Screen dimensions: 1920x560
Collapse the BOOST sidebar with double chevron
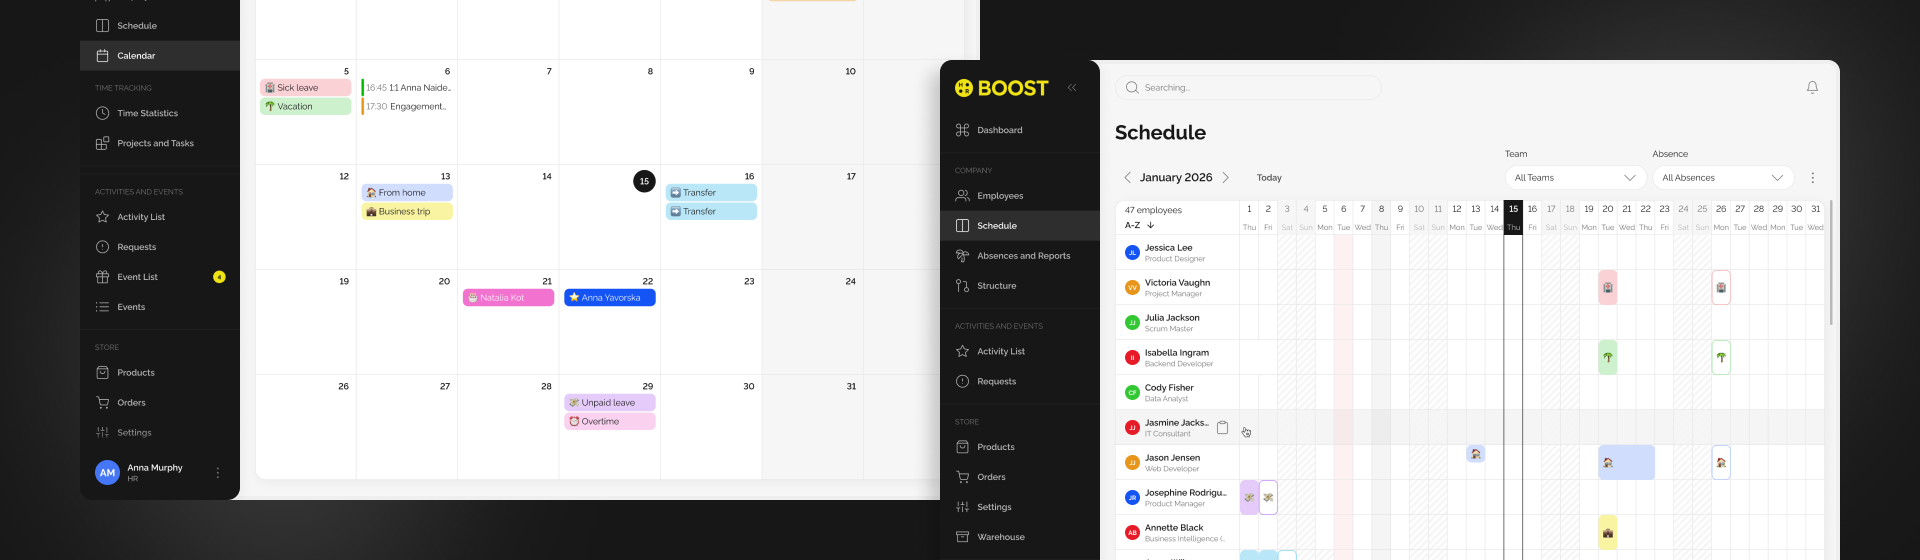tap(1072, 88)
